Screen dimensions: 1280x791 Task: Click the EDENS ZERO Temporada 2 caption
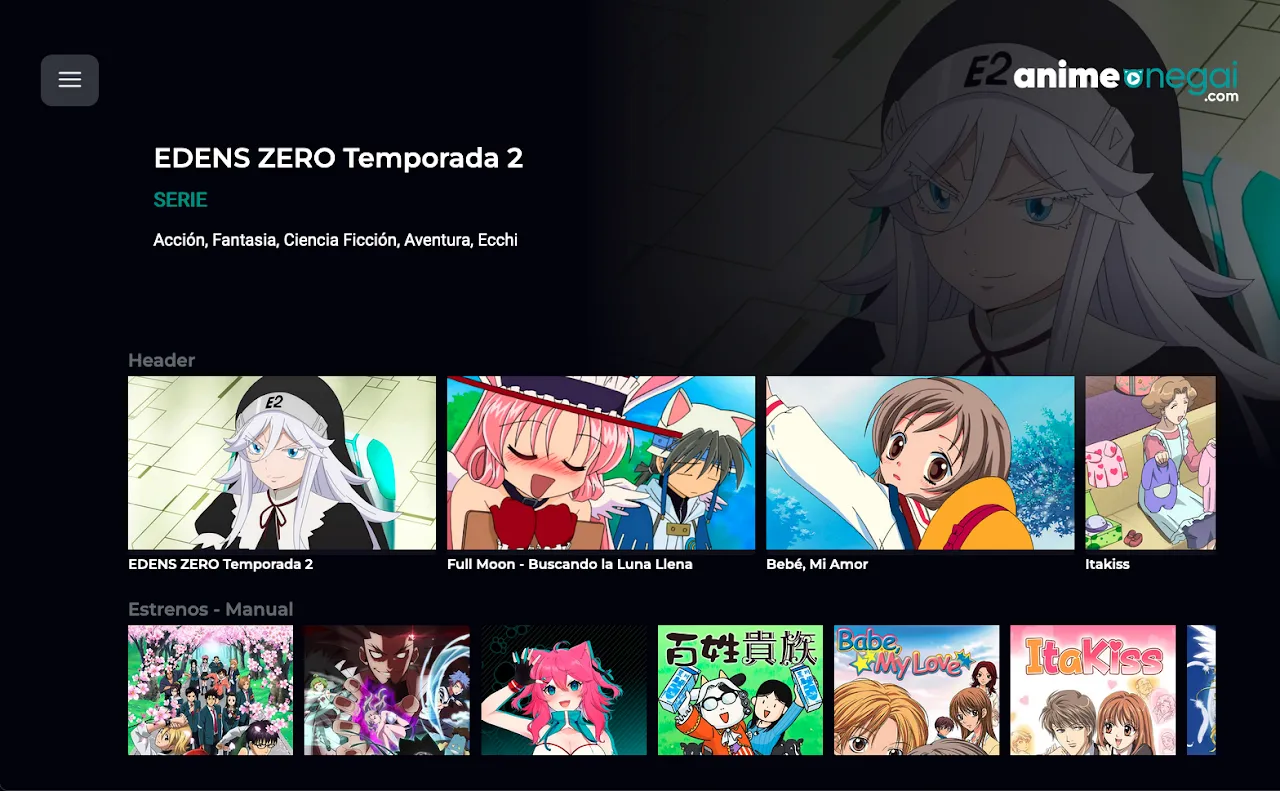click(221, 564)
